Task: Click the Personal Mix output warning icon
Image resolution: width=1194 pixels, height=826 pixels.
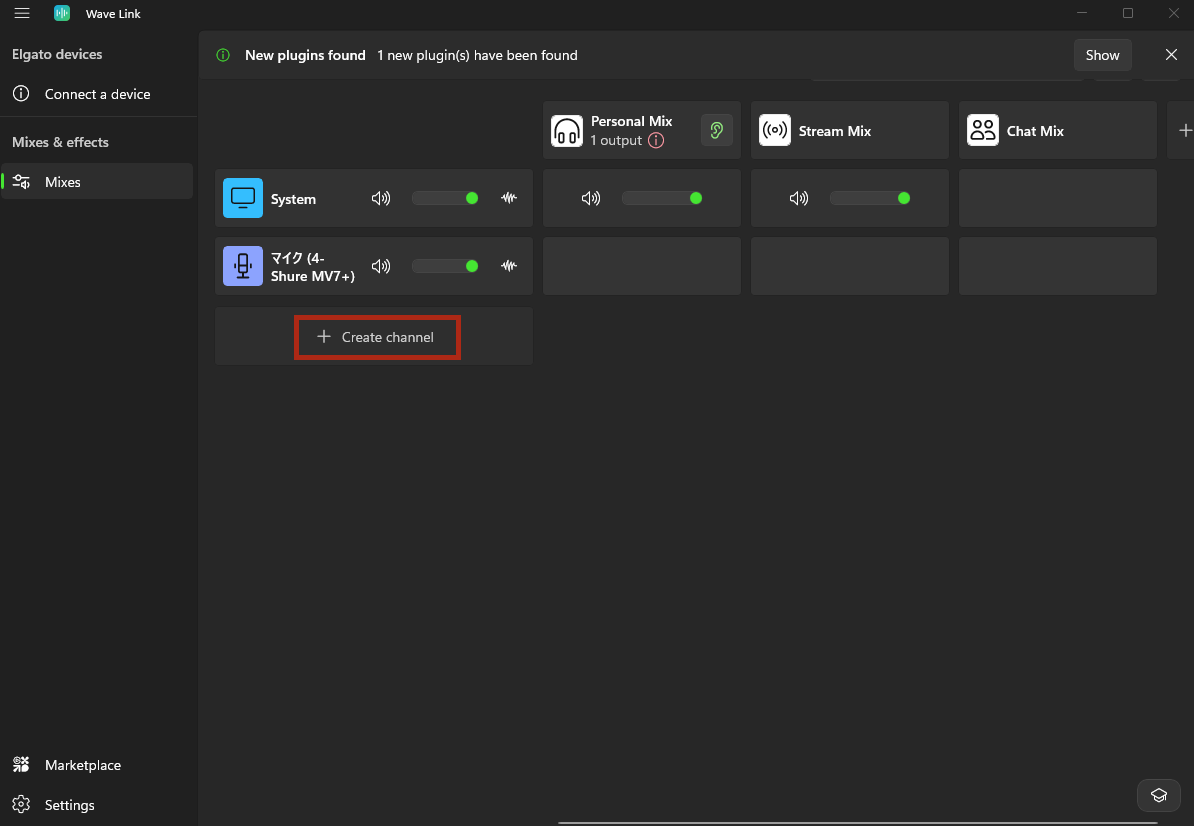Action: click(x=656, y=141)
